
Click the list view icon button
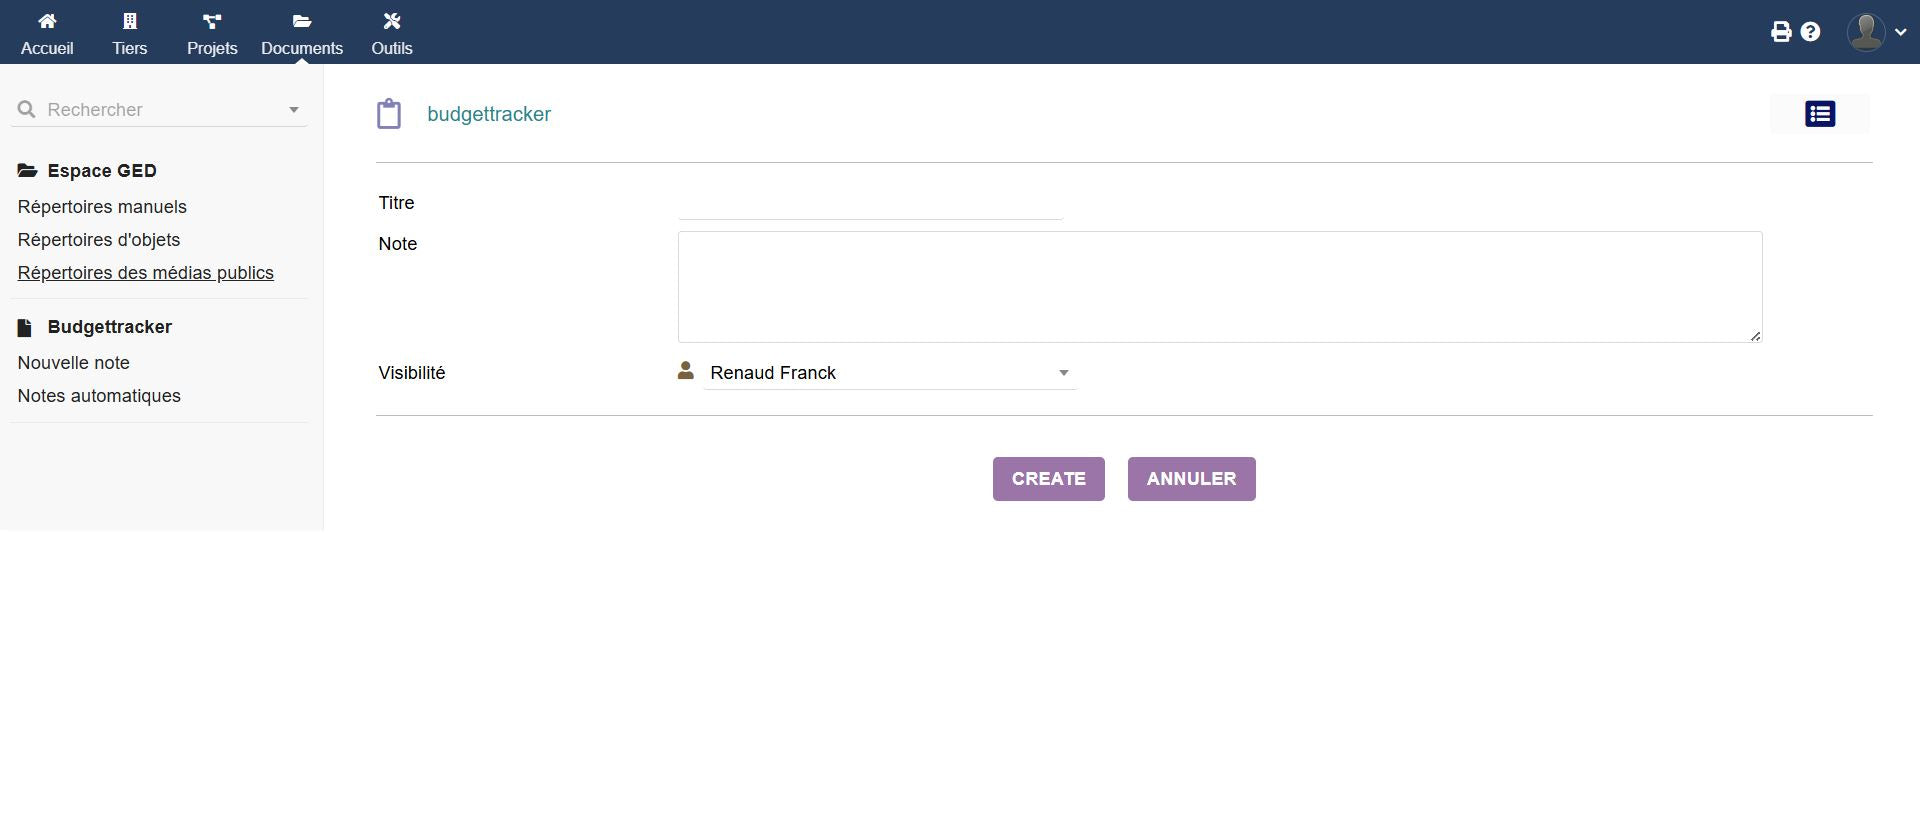click(1819, 114)
